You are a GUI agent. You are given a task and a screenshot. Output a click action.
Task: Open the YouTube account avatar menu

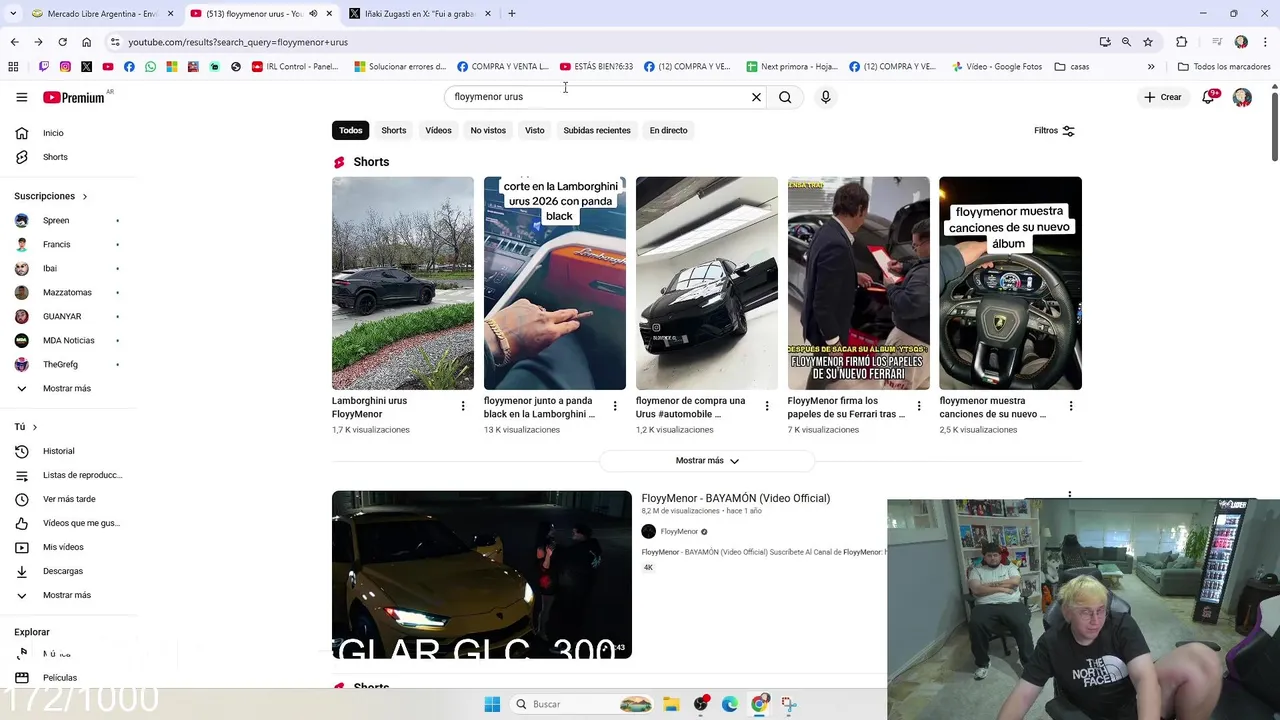pos(1242,97)
